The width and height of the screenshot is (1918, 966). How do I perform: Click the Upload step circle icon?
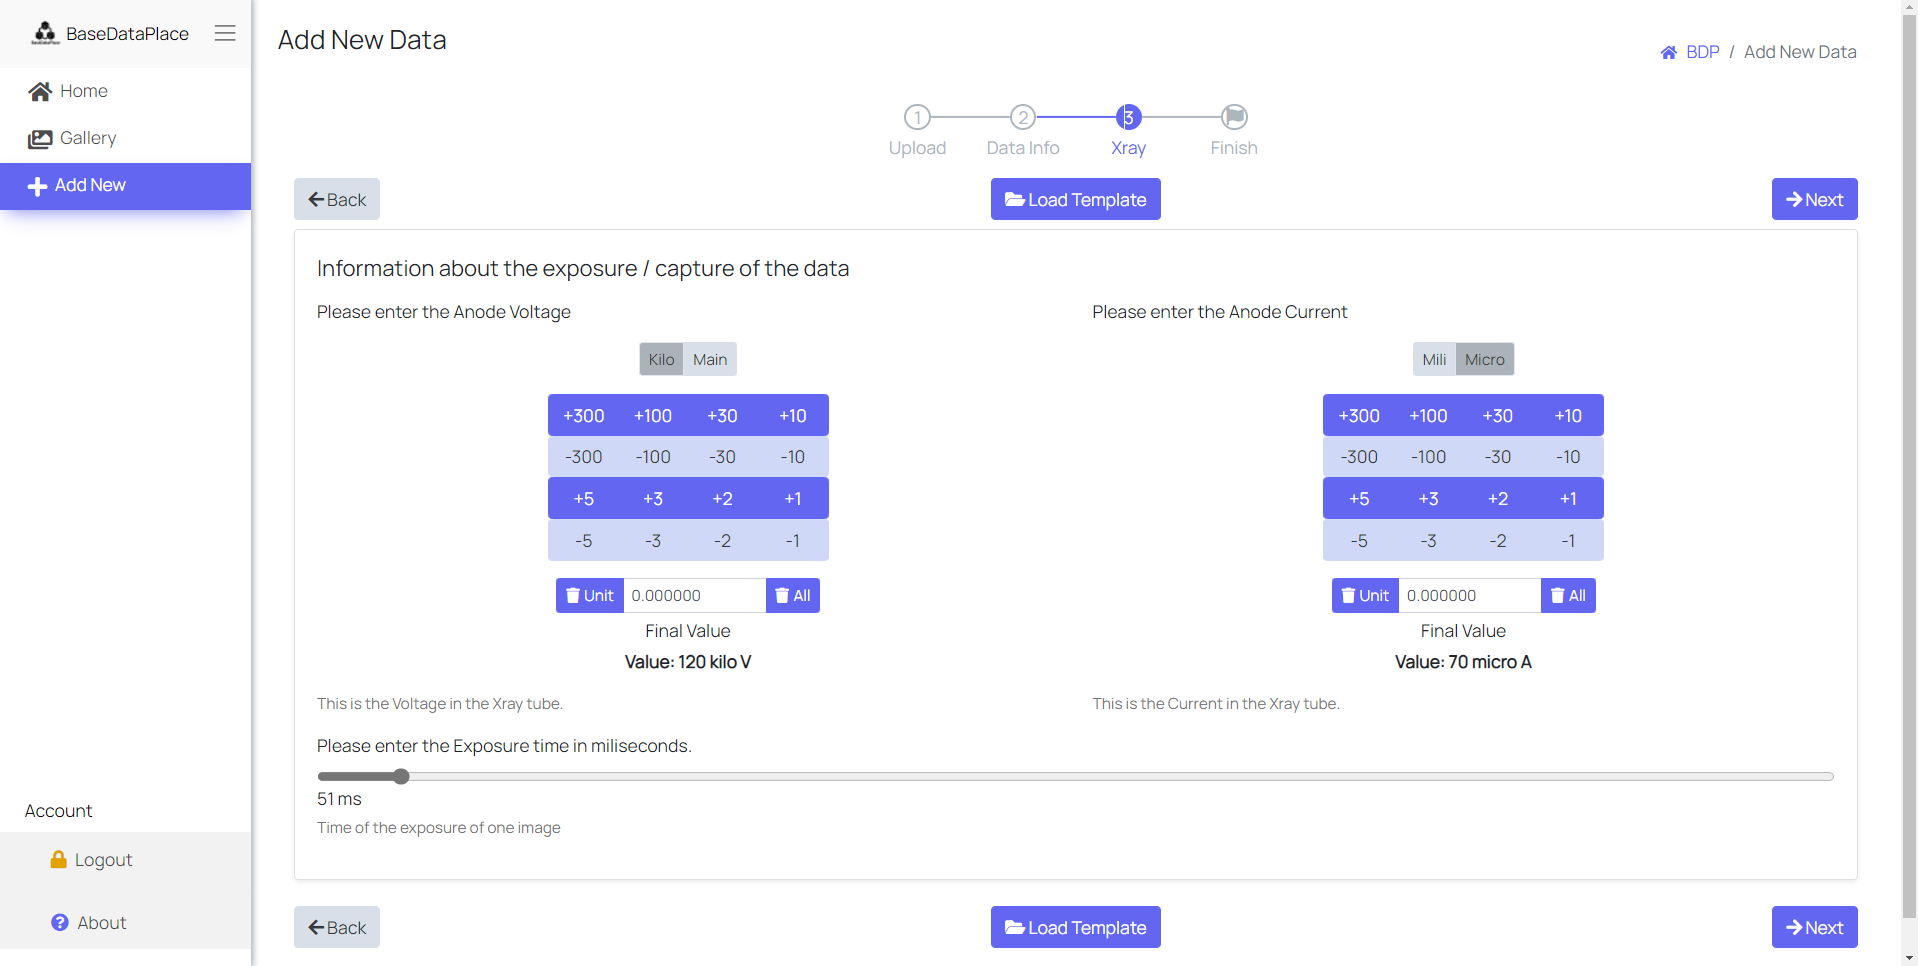pyautogui.click(x=917, y=117)
